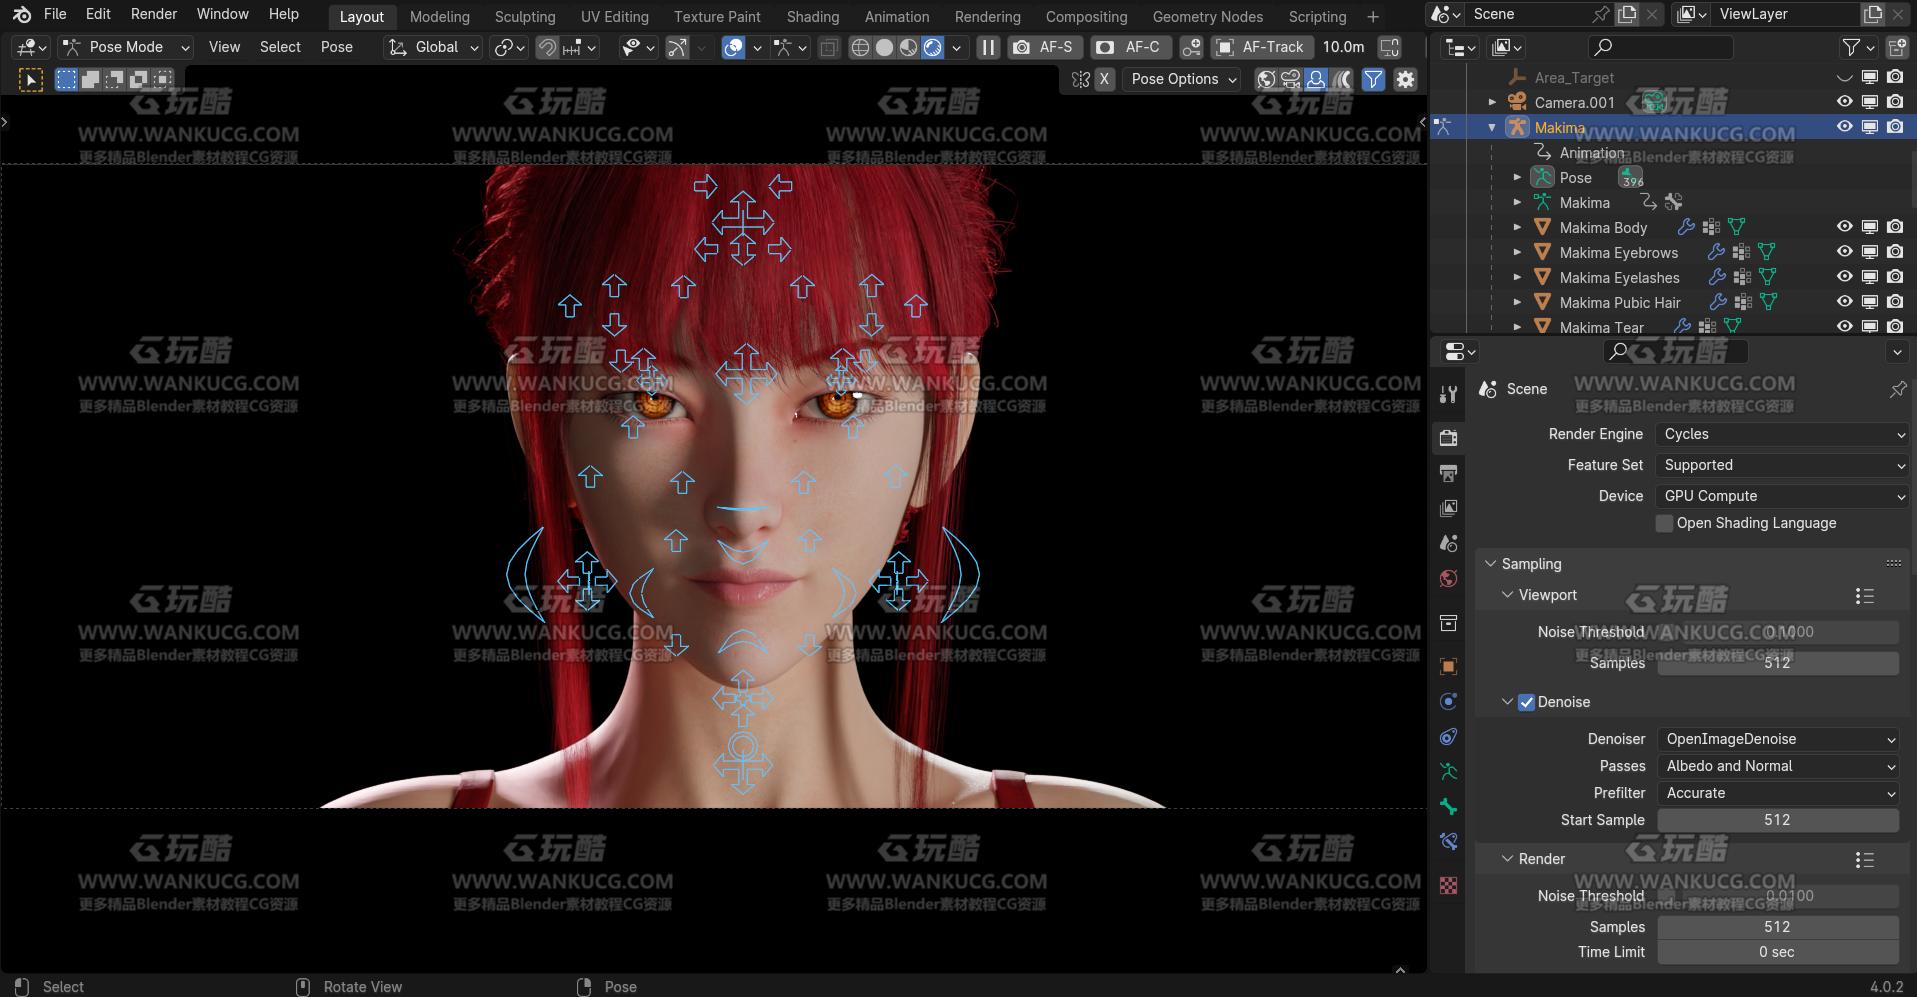Open the Feature Set Supported dropdown

coord(1783,465)
